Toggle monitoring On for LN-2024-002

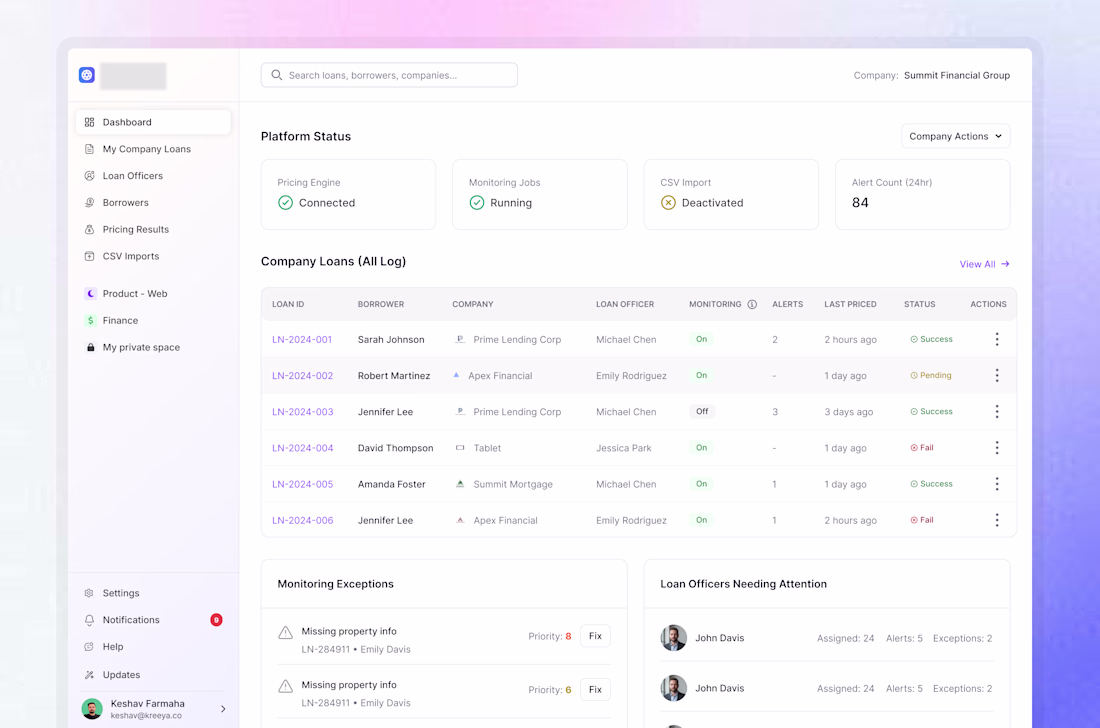(x=702, y=375)
